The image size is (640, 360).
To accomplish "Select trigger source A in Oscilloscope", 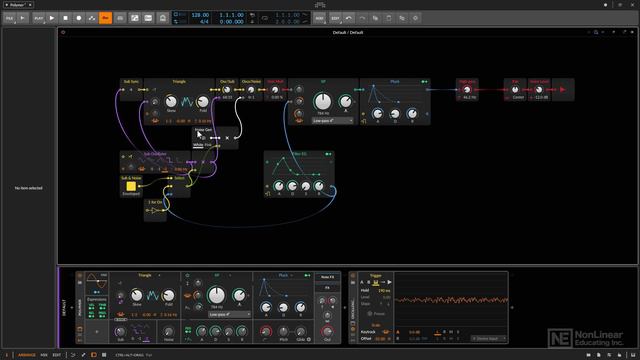I will click(362, 282).
